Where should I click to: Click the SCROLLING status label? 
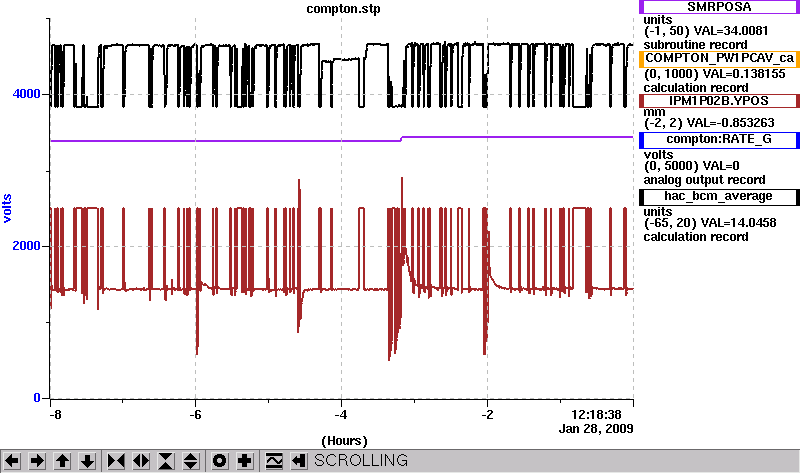point(361,460)
